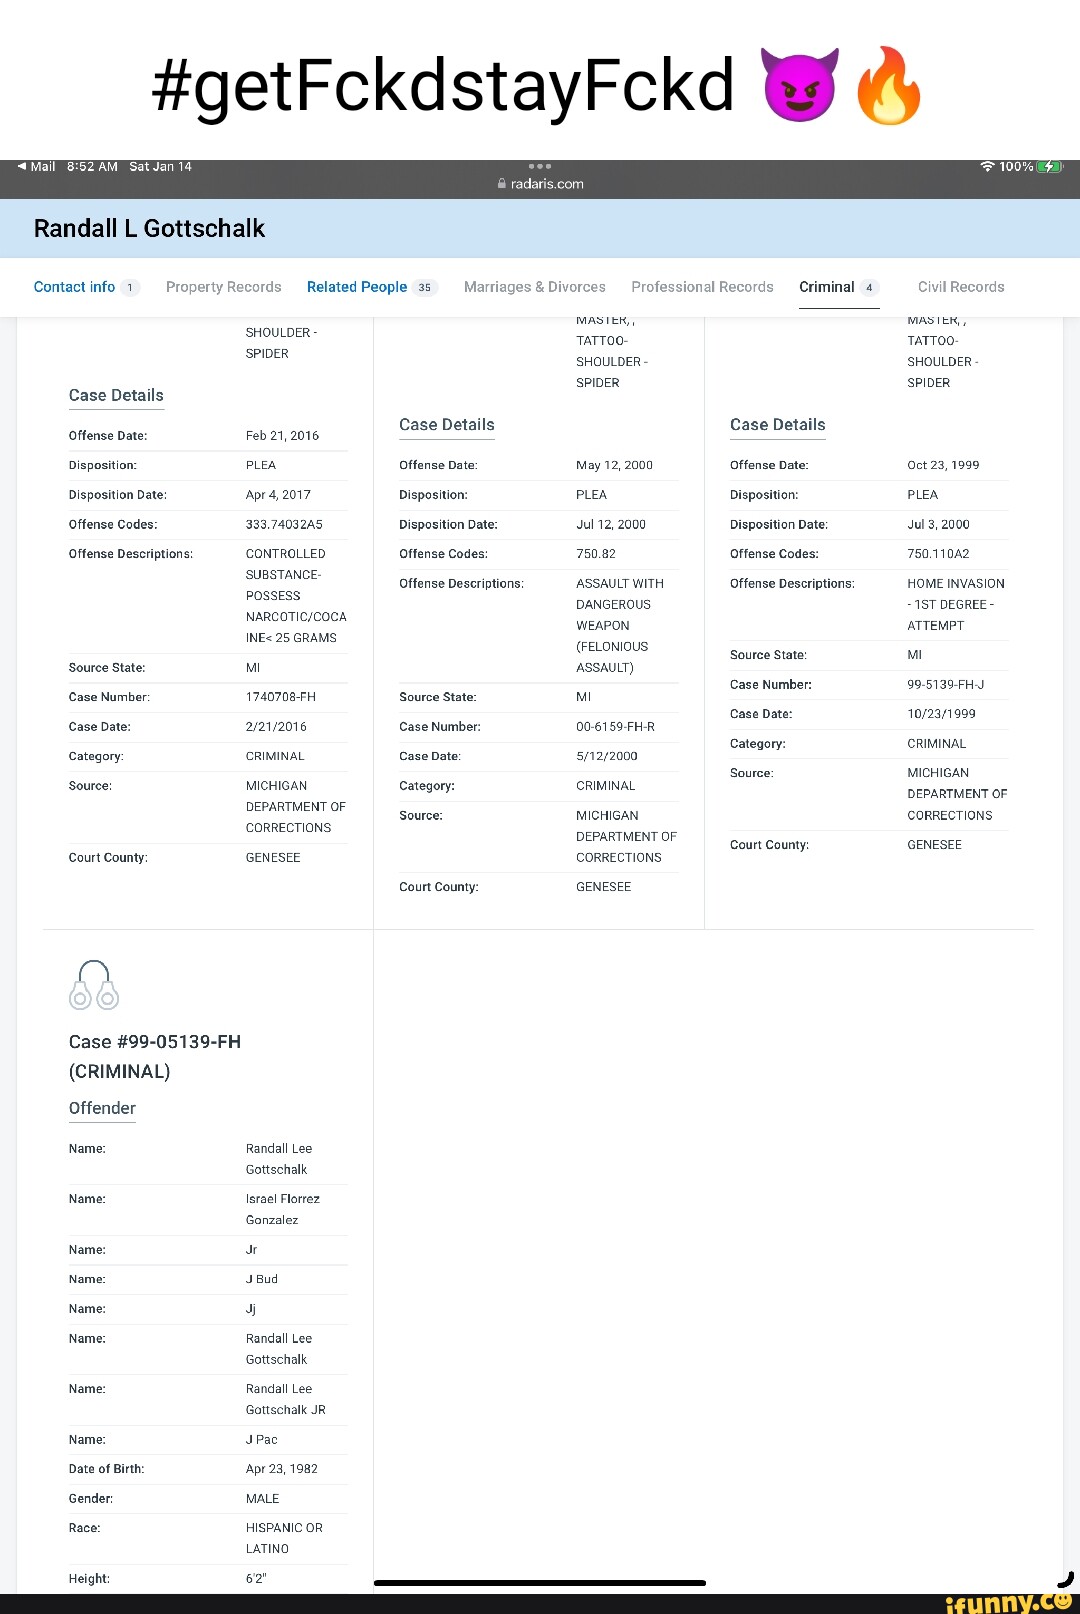Image resolution: width=1080 pixels, height=1614 pixels.
Task: Tap the battery charging icon
Action: 1049,166
